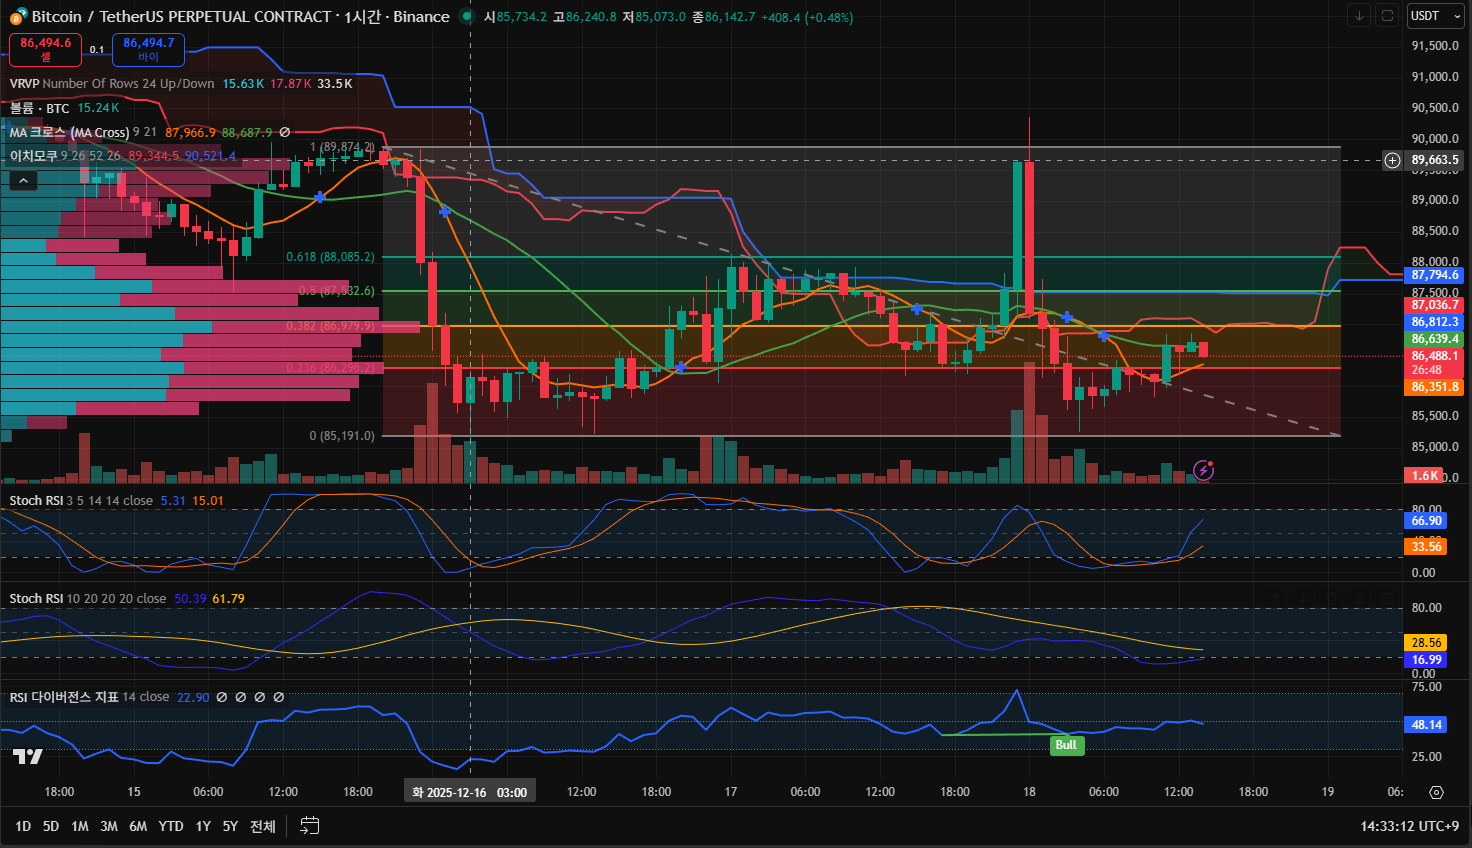Click the down-arrow icon near USDT

1359,16
